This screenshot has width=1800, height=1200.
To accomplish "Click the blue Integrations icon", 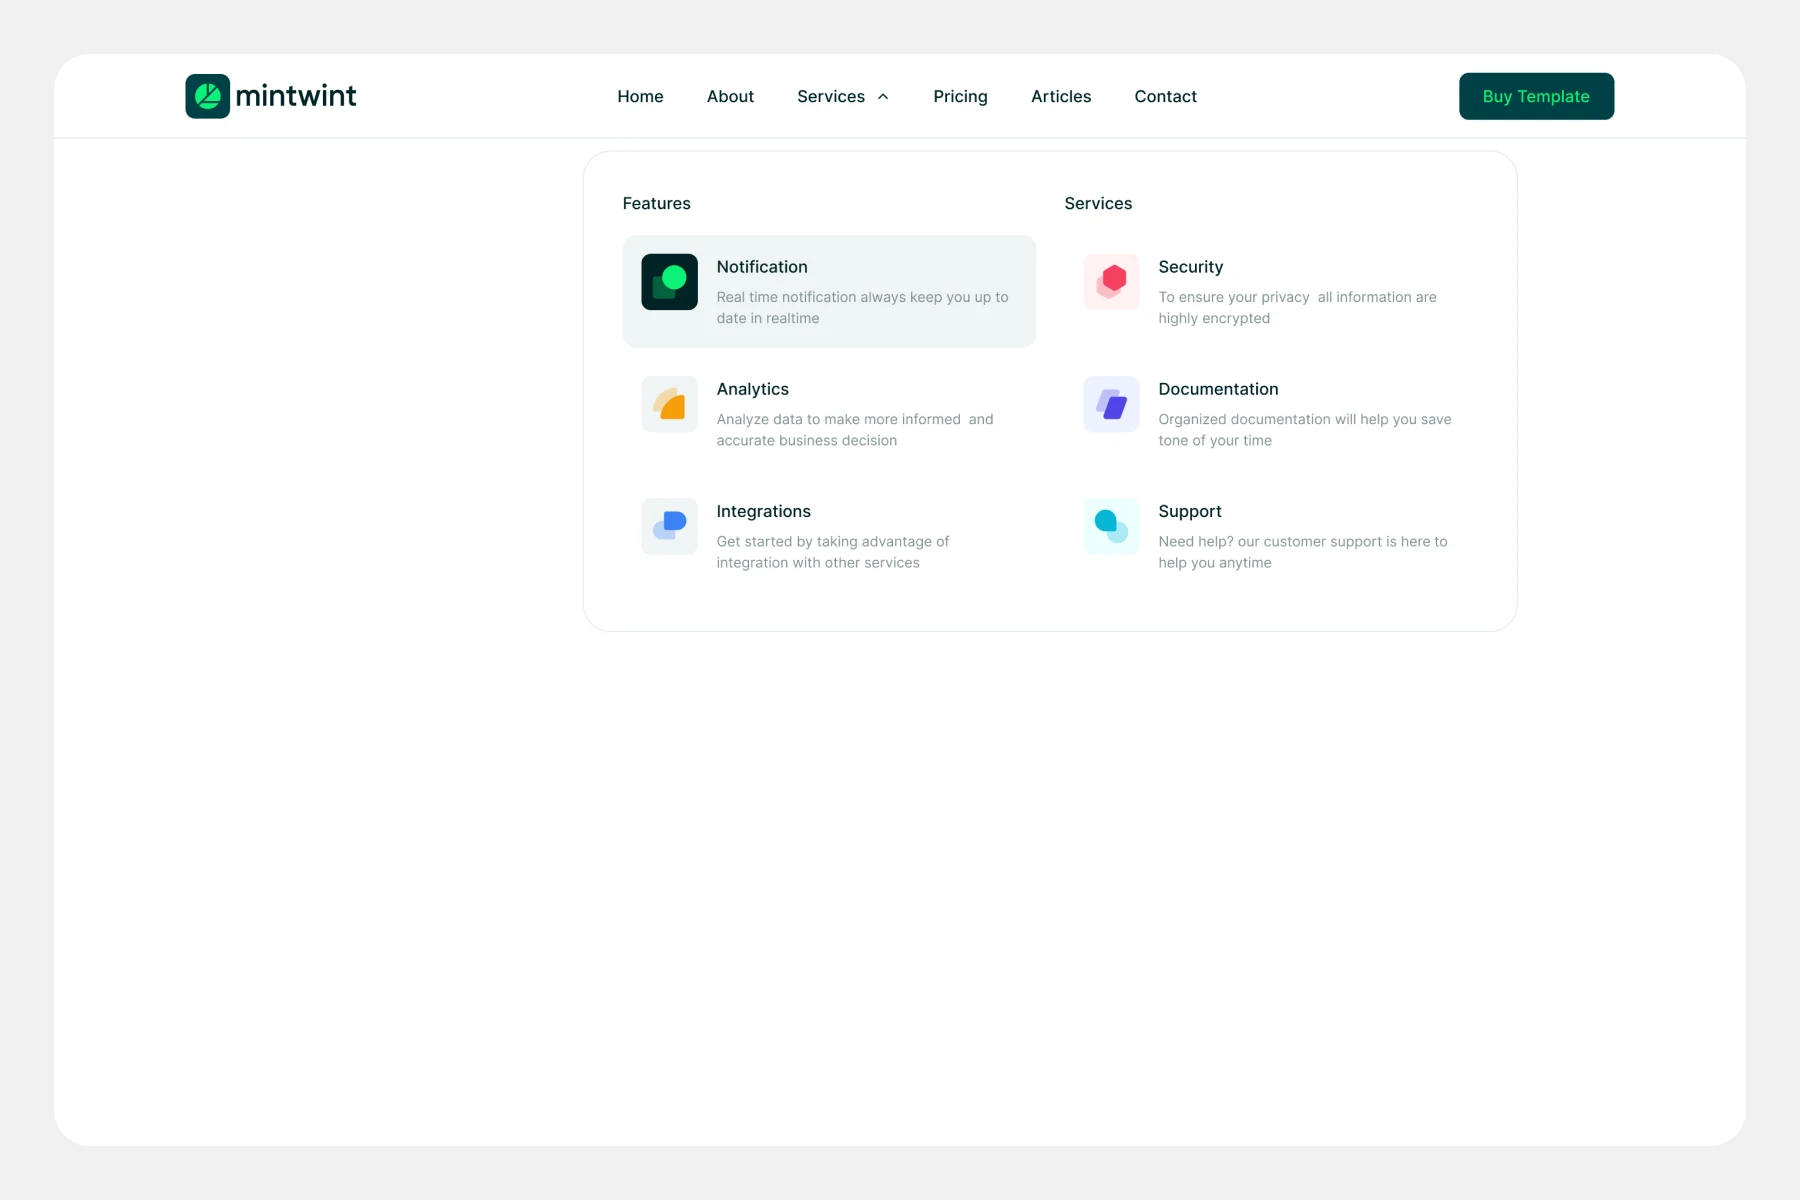I will [669, 526].
